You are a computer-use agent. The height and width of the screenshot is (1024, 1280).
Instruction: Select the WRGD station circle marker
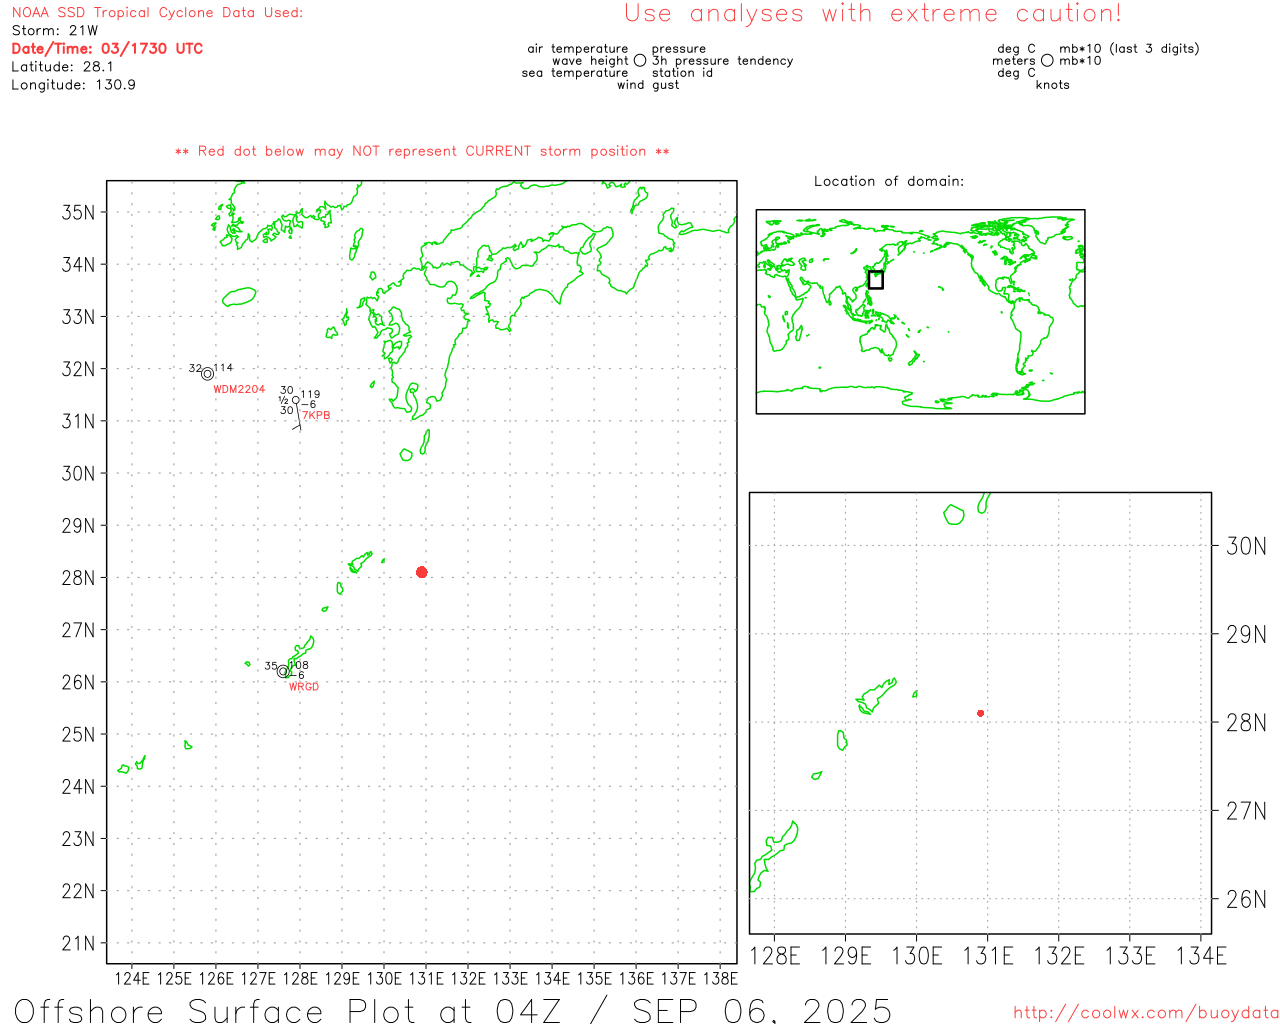[x=283, y=672]
